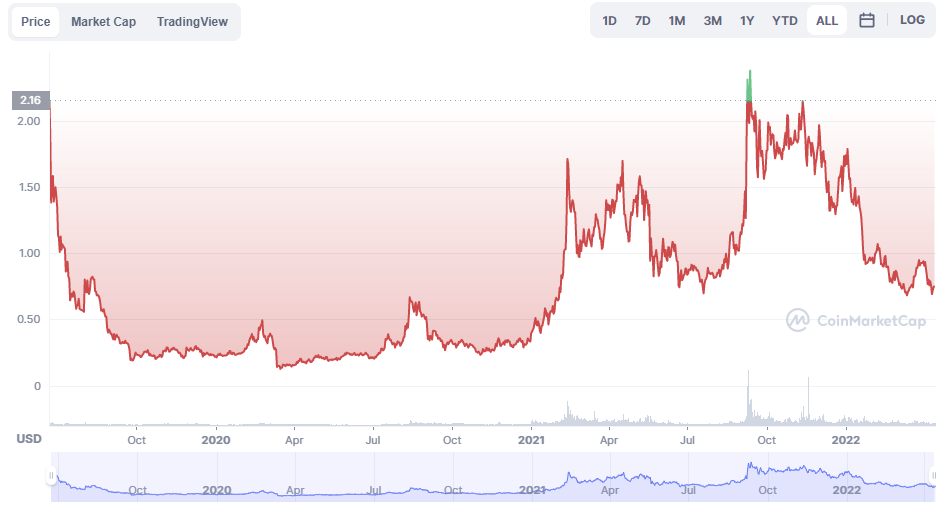
Task: Click the 2.00 y-axis label
Action: [29, 121]
